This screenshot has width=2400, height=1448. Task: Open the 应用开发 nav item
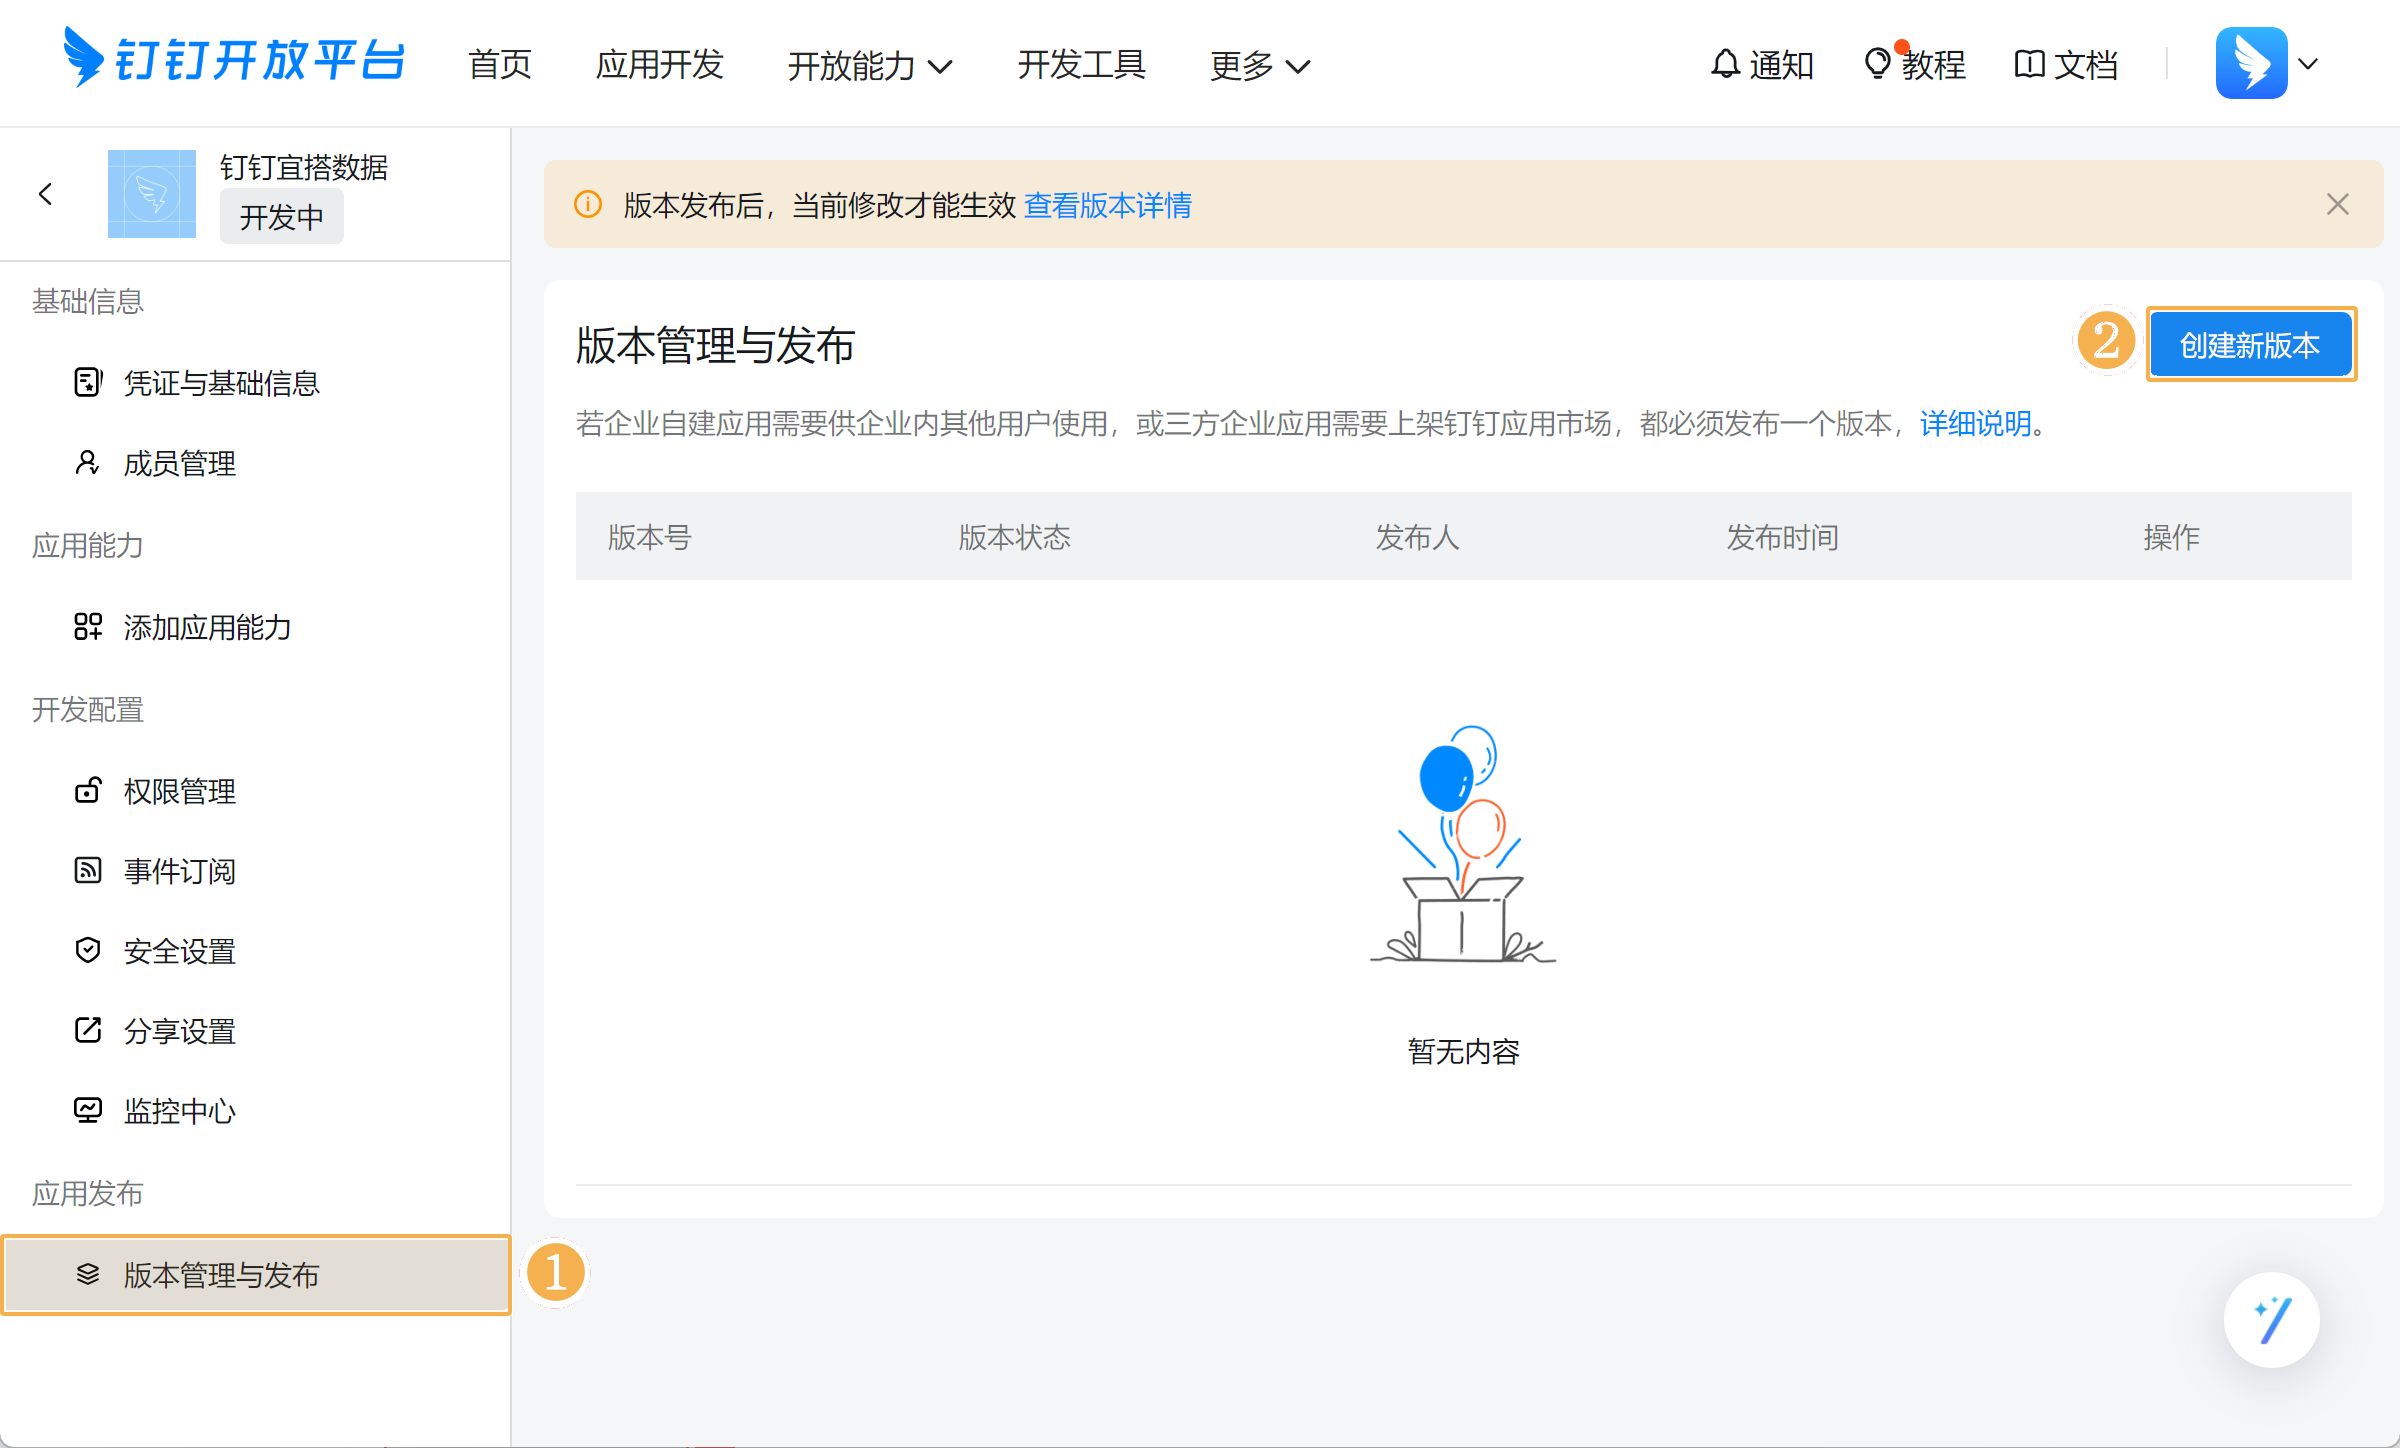point(659,64)
